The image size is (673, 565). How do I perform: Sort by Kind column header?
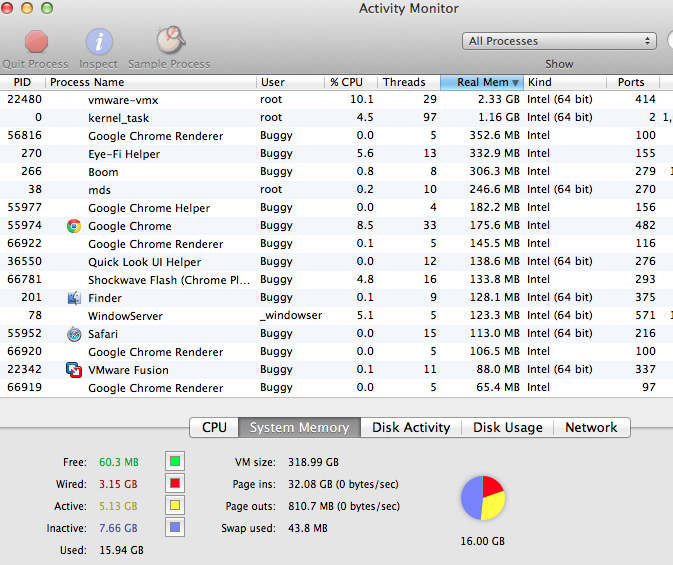click(565, 82)
